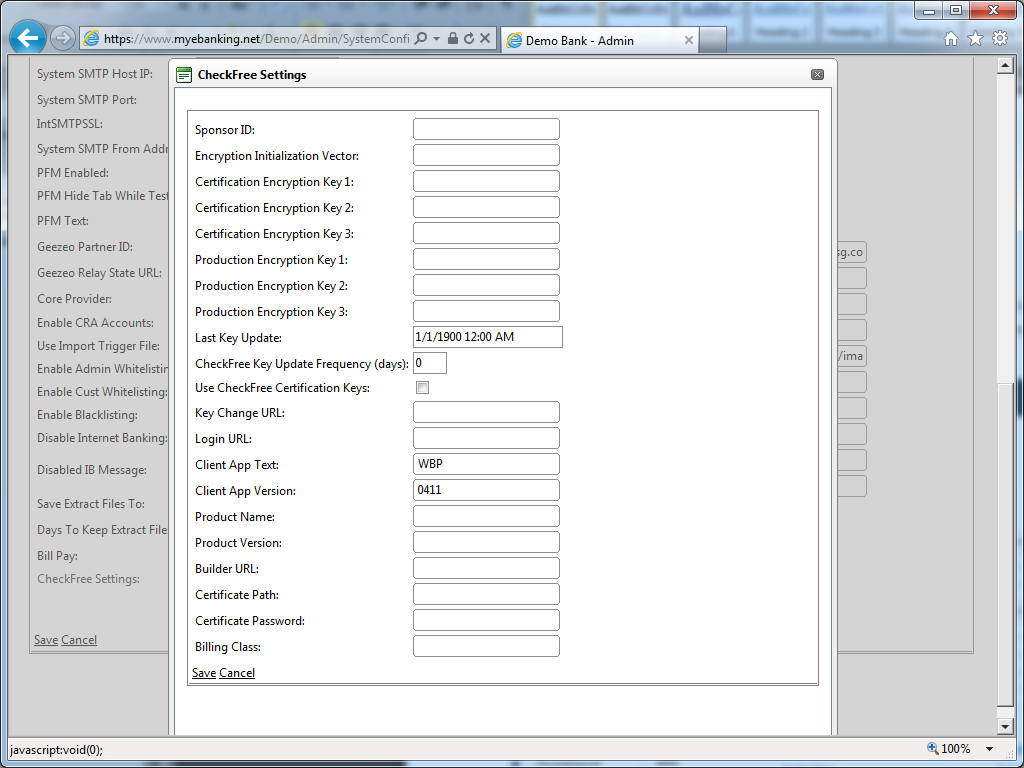The image size is (1024, 768).
Task: Toggle Use CheckFree Certification Keys checkbox
Action: point(422,388)
